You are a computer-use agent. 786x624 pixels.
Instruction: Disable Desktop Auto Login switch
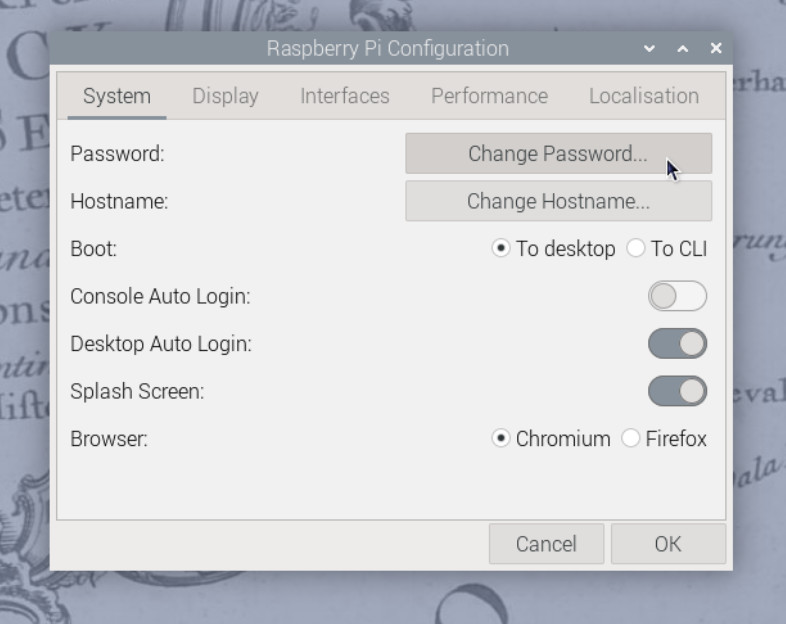point(677,344)
